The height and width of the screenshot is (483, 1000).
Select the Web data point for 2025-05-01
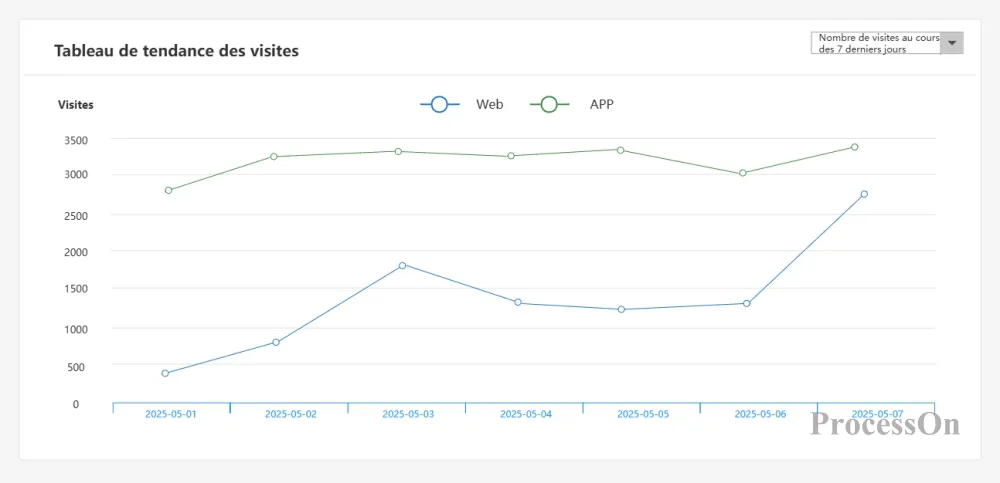[165, 374]
